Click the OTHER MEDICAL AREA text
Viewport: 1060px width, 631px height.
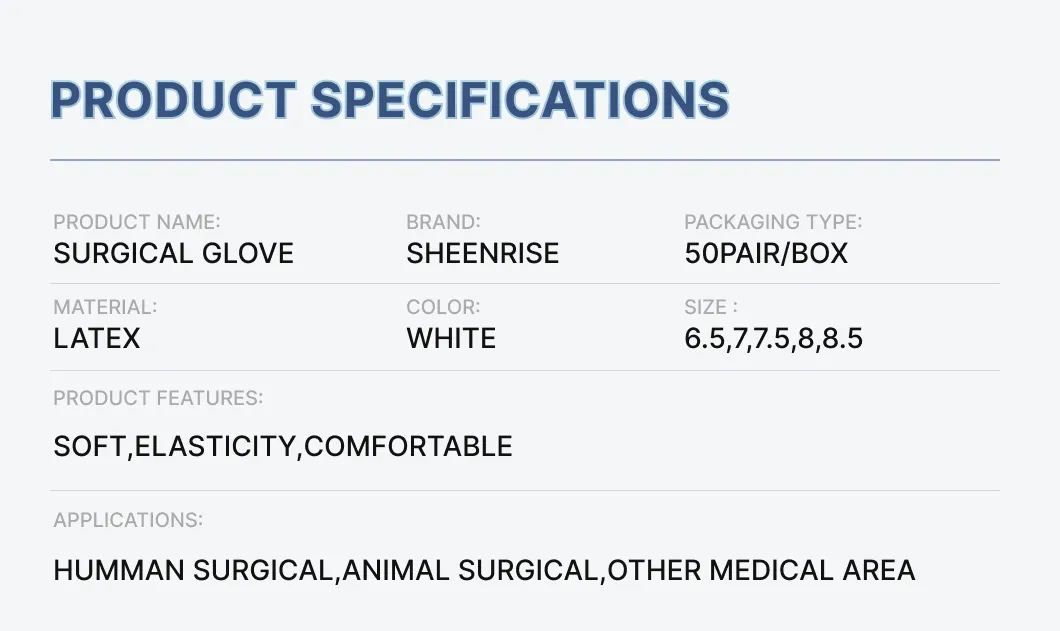(x=762, y=571)
